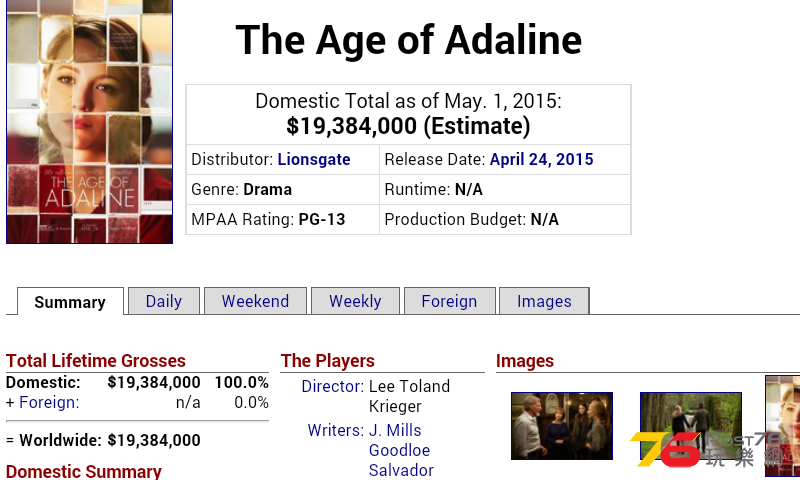Open the indoor group scene thumbnail
This screenshot has height=480, width=800.
(562, 426)
